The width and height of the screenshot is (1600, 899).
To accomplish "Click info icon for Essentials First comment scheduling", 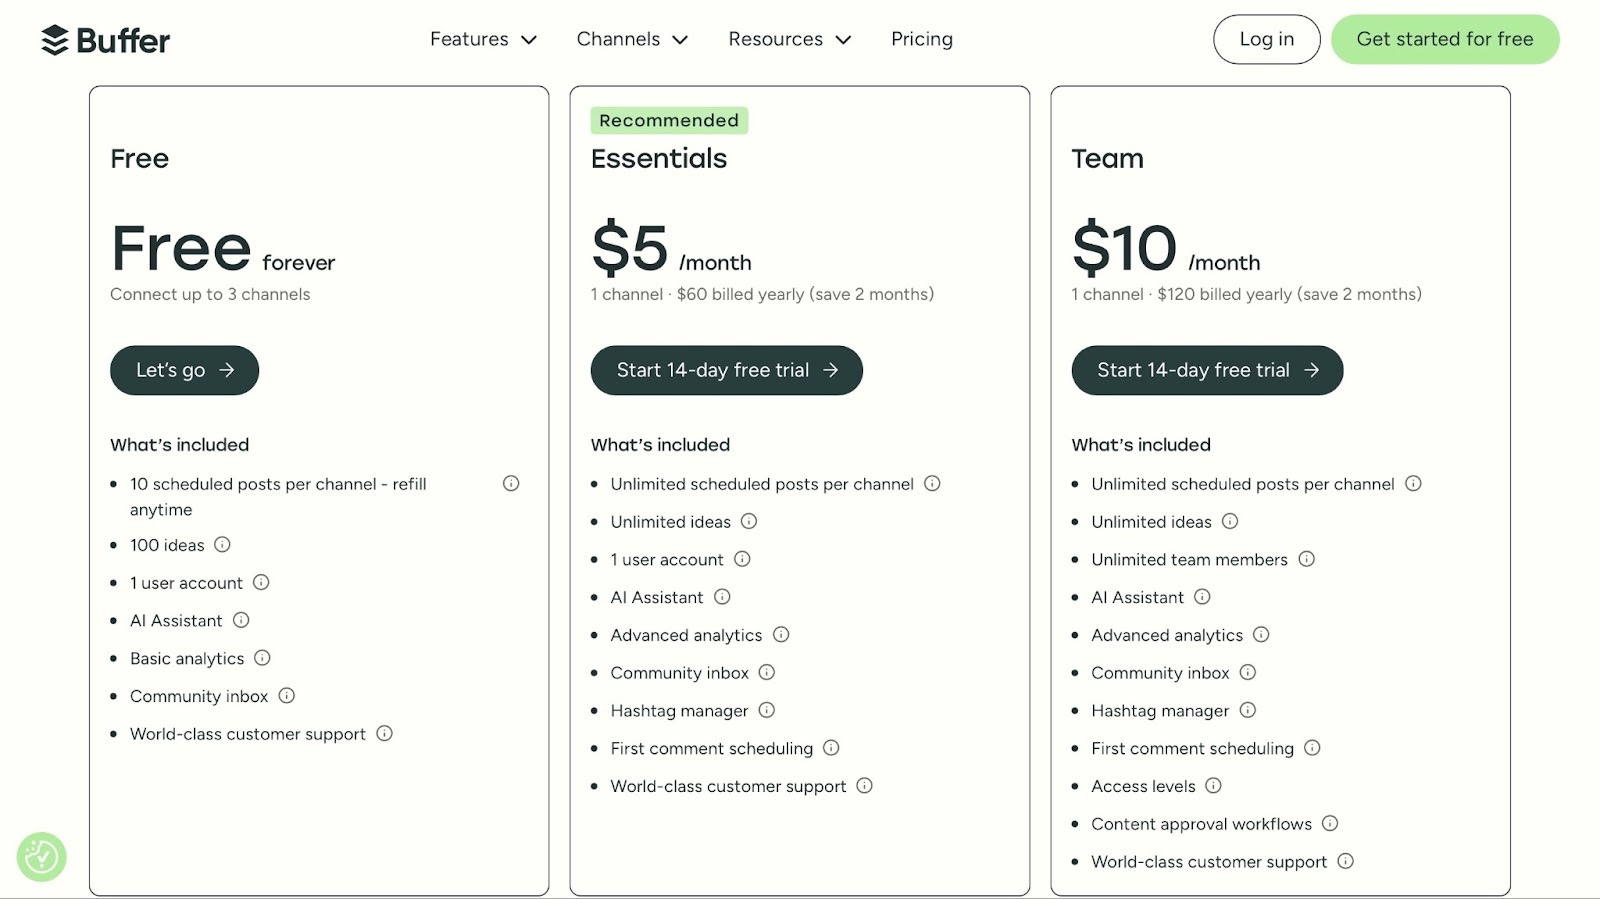I will [831, 748].
